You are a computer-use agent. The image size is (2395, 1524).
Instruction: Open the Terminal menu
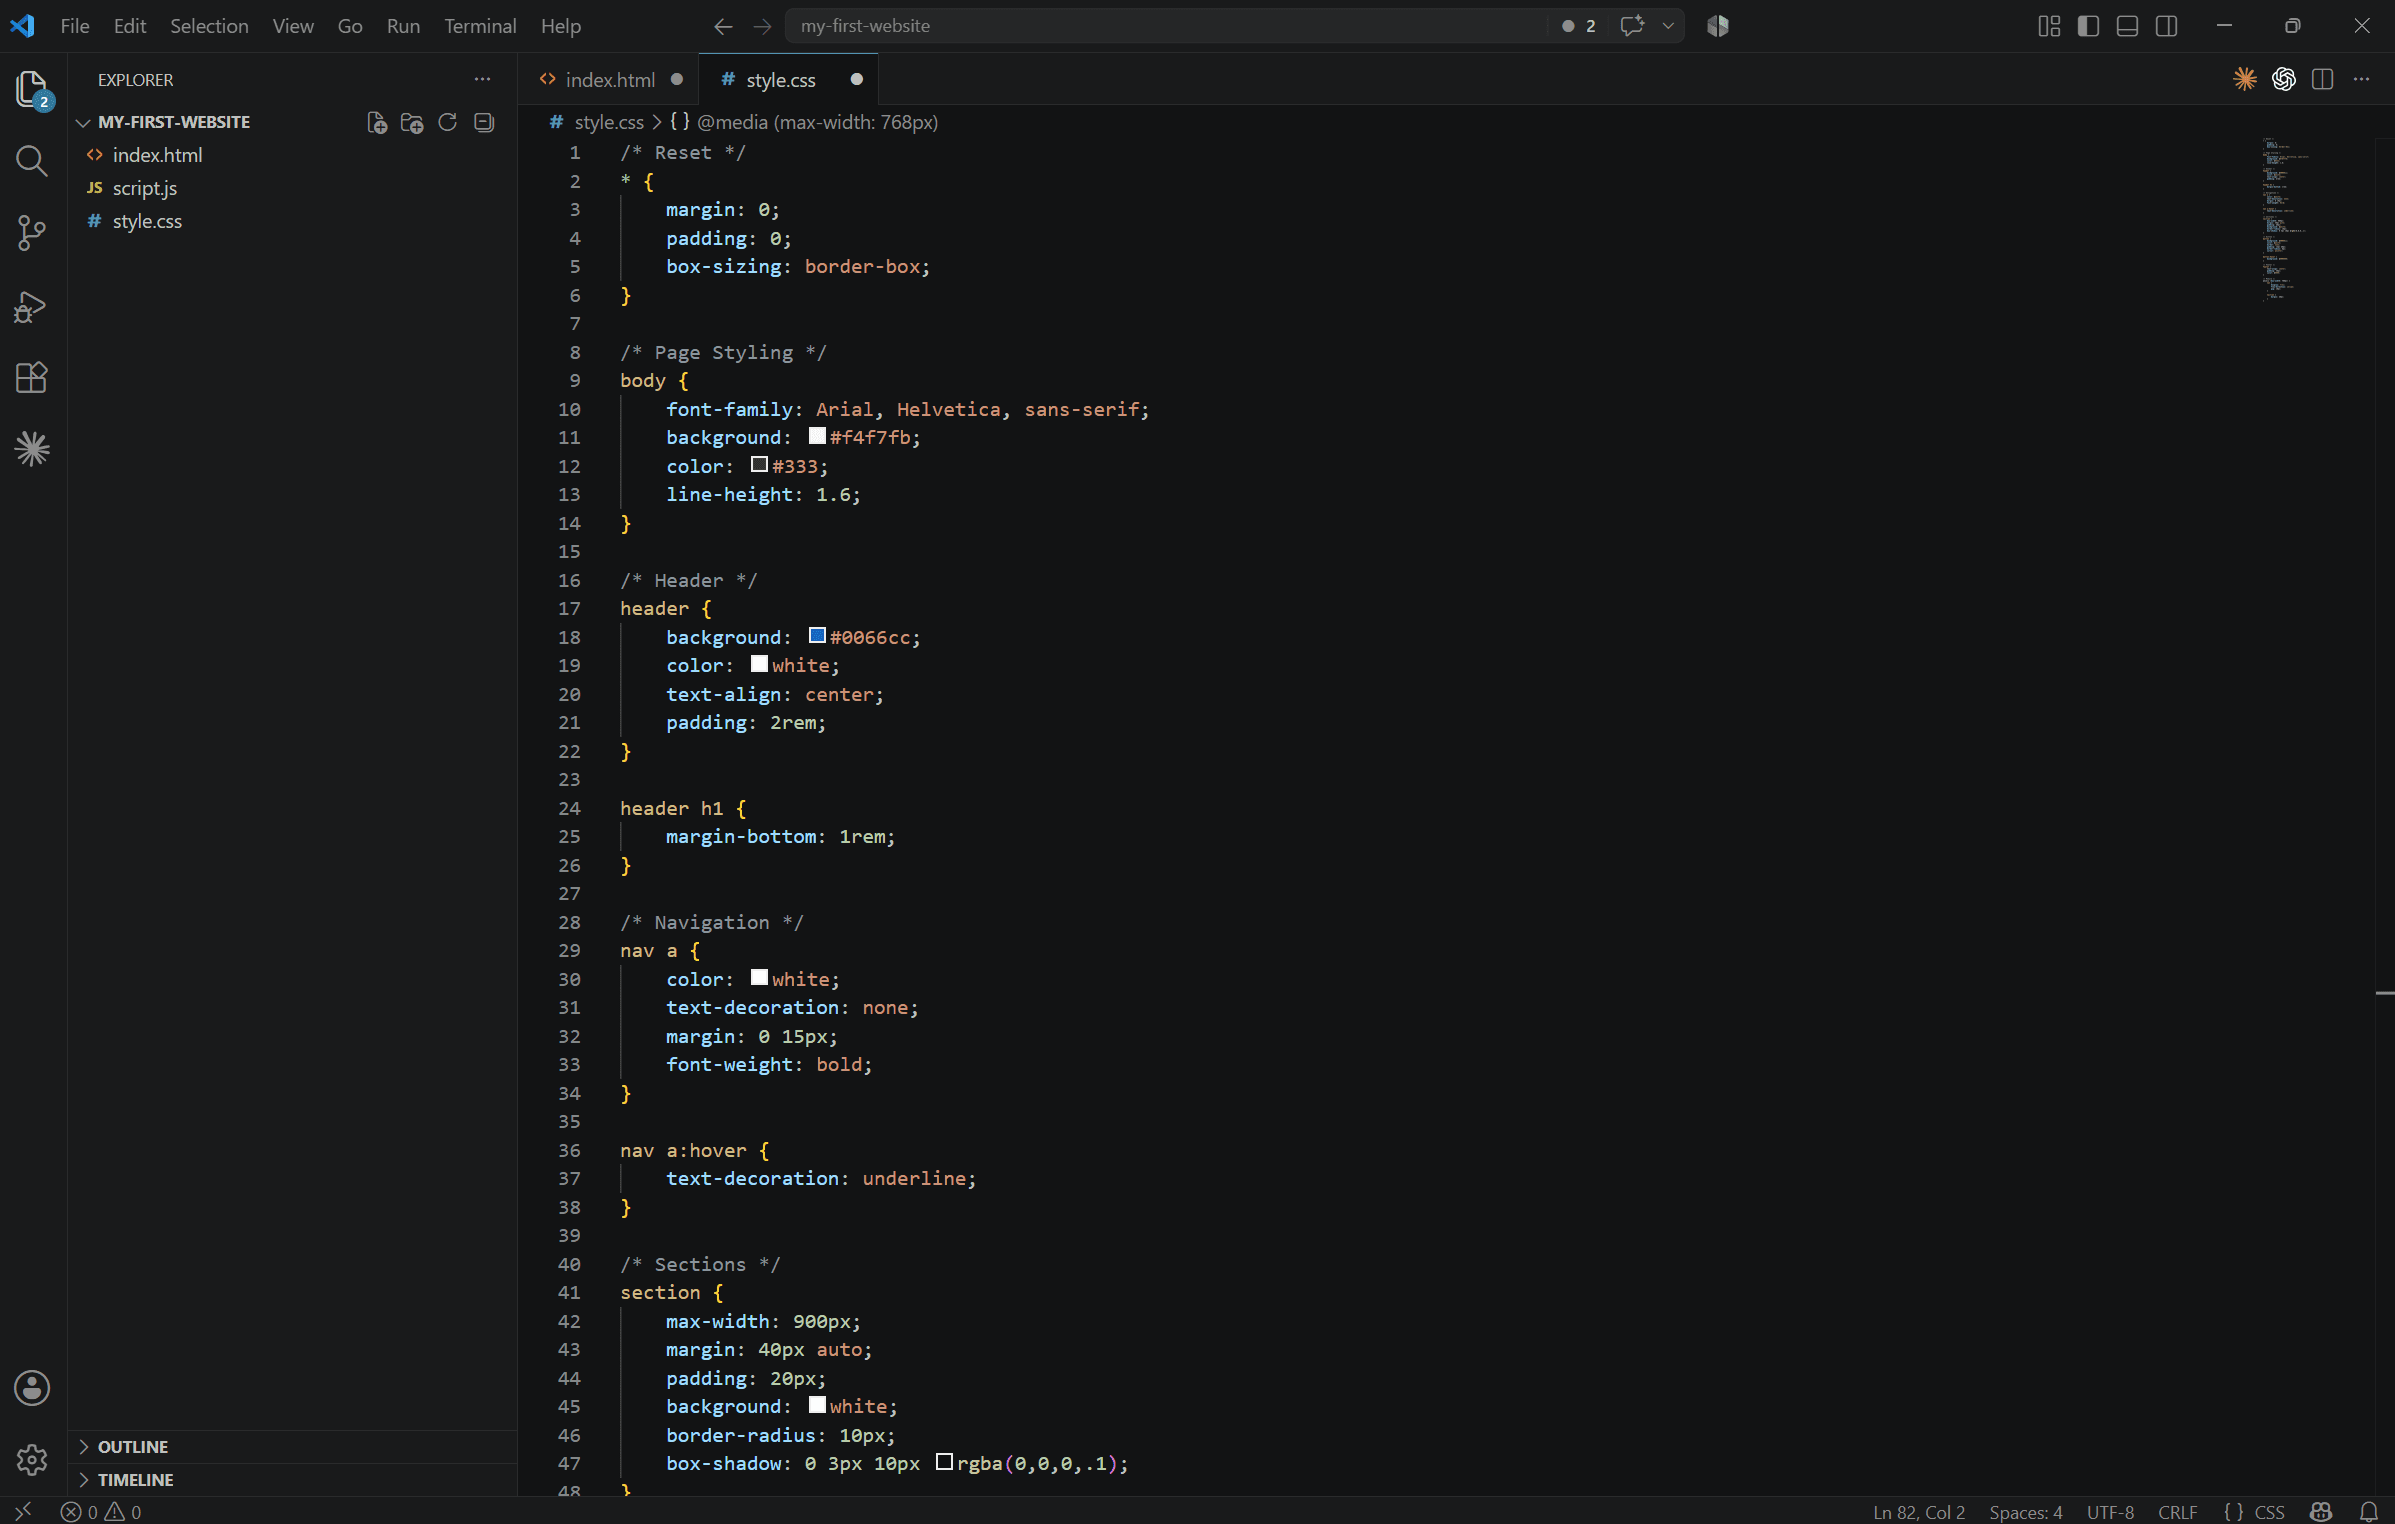[480, 26]
